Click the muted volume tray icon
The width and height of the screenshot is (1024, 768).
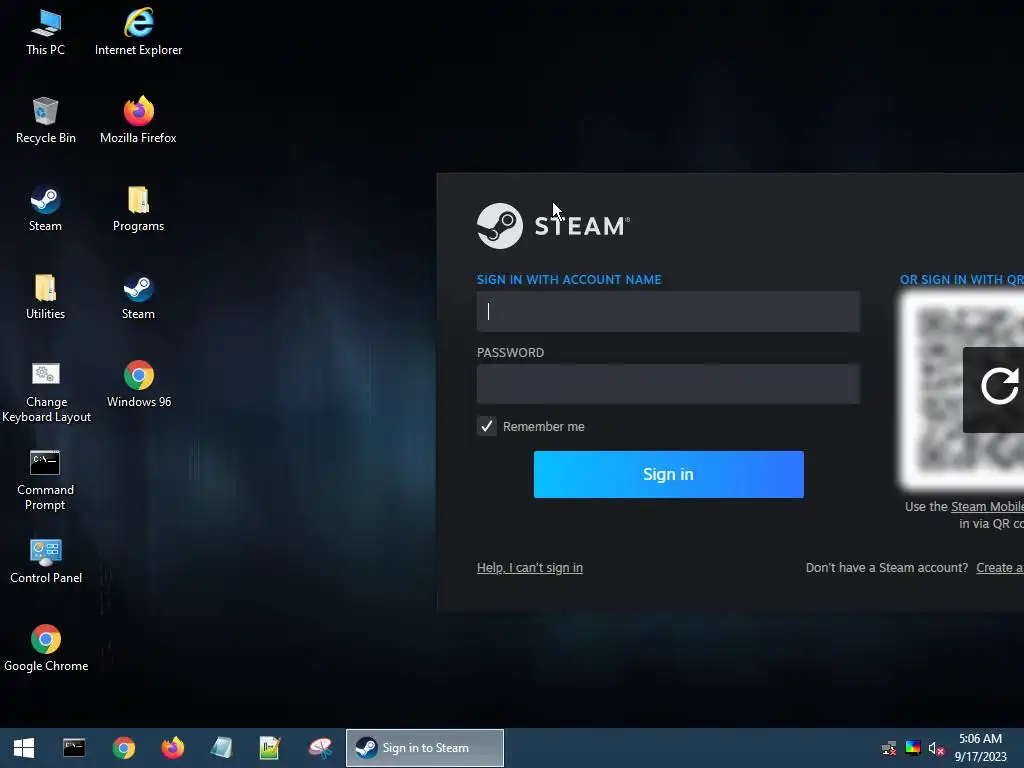(936, 748)
